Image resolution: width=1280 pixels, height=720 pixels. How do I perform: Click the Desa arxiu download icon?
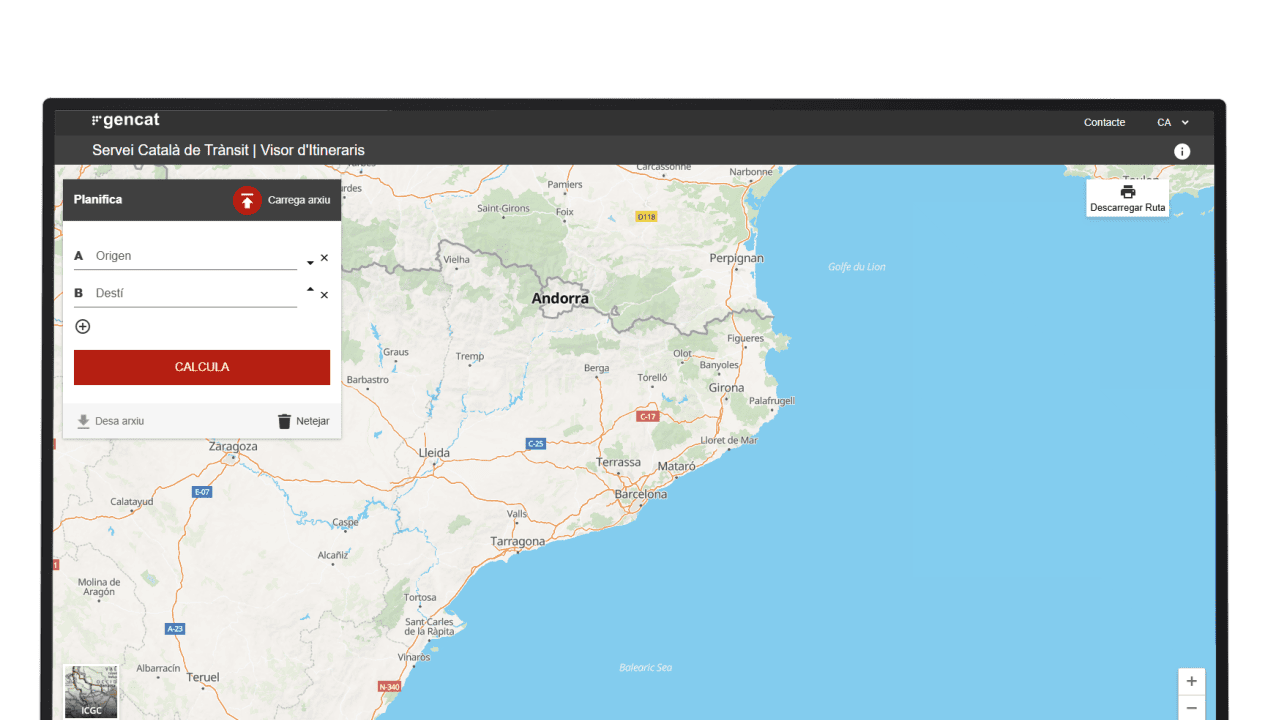tap(84, 421)
